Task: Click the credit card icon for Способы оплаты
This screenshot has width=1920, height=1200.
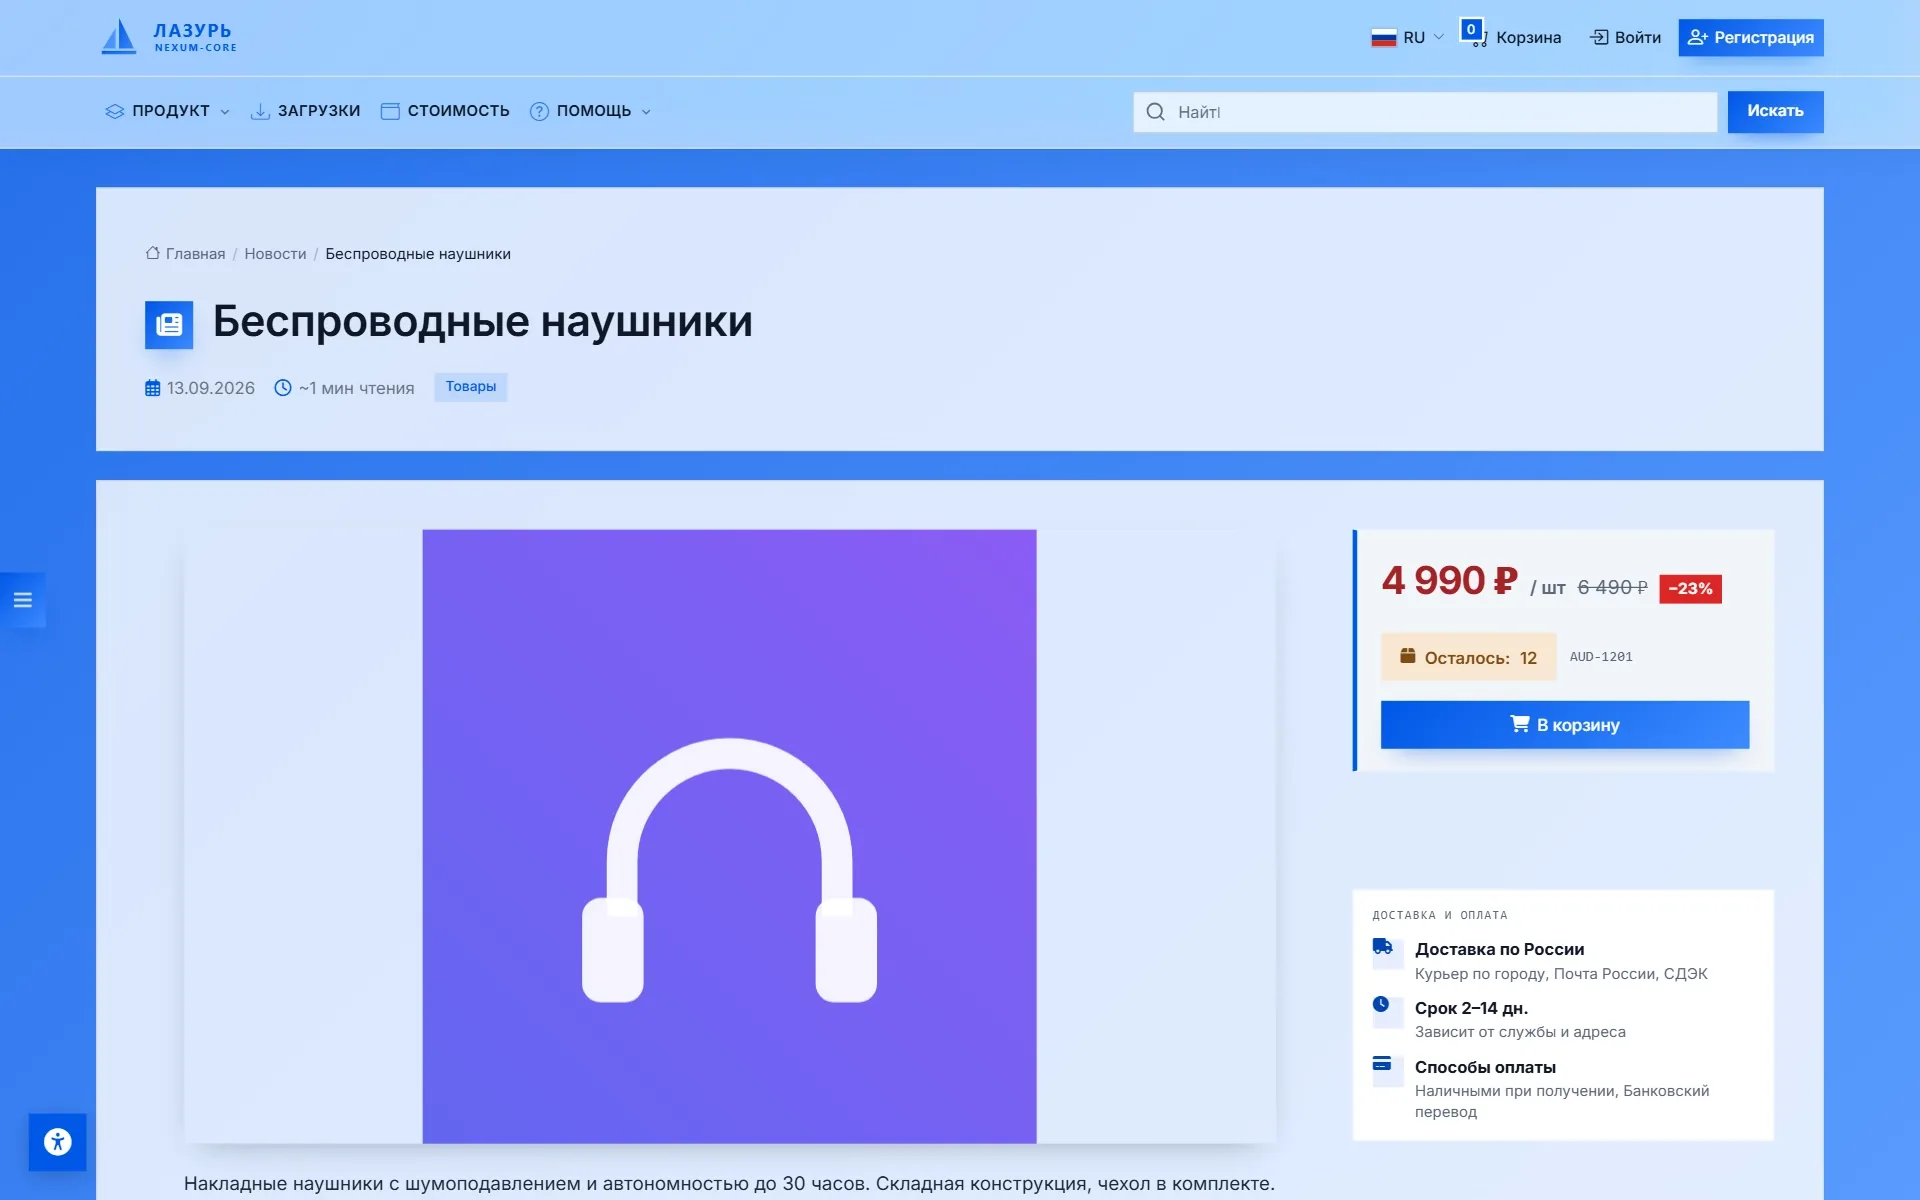Action: [1382, 1063]
